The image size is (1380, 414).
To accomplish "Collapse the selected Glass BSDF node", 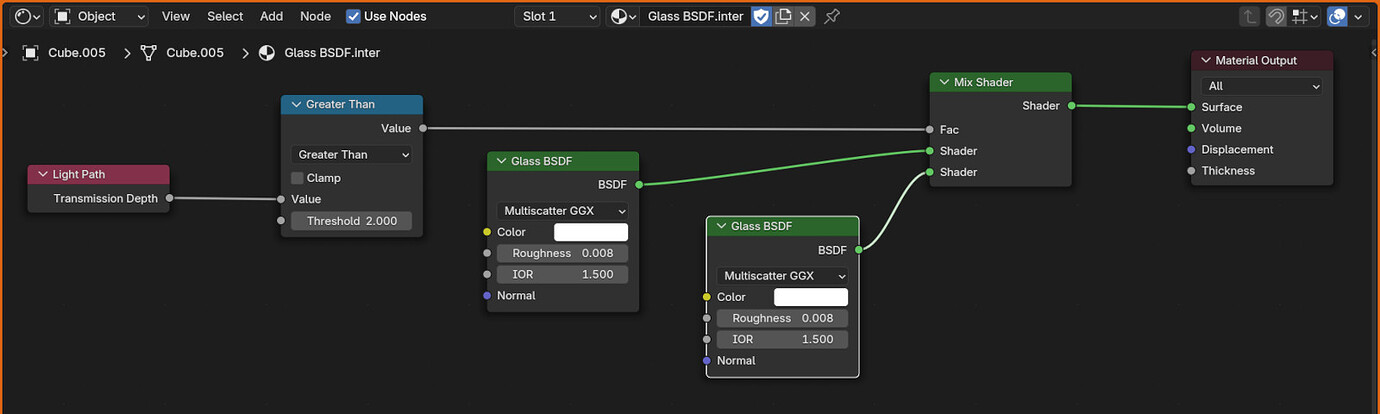I will coord(721,226).
